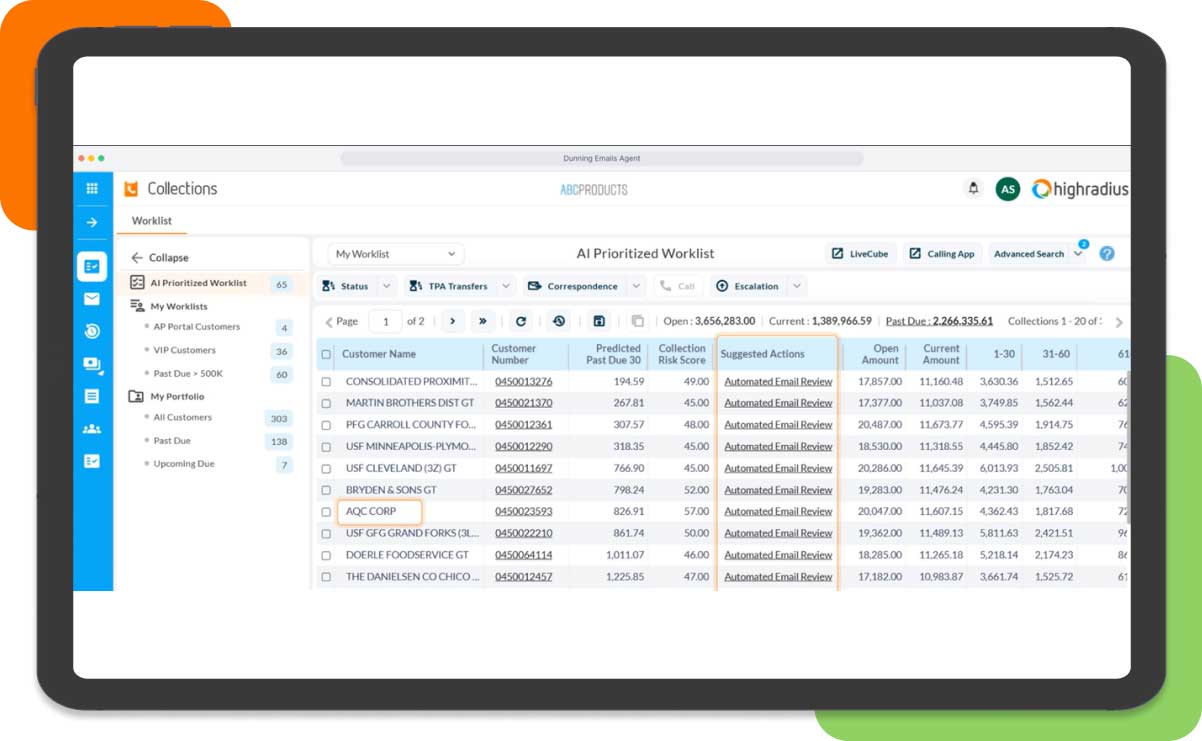The width and height of the screenshot is (1202, 741).
Task: Click the Escalation button
Action: click(748, 286)
